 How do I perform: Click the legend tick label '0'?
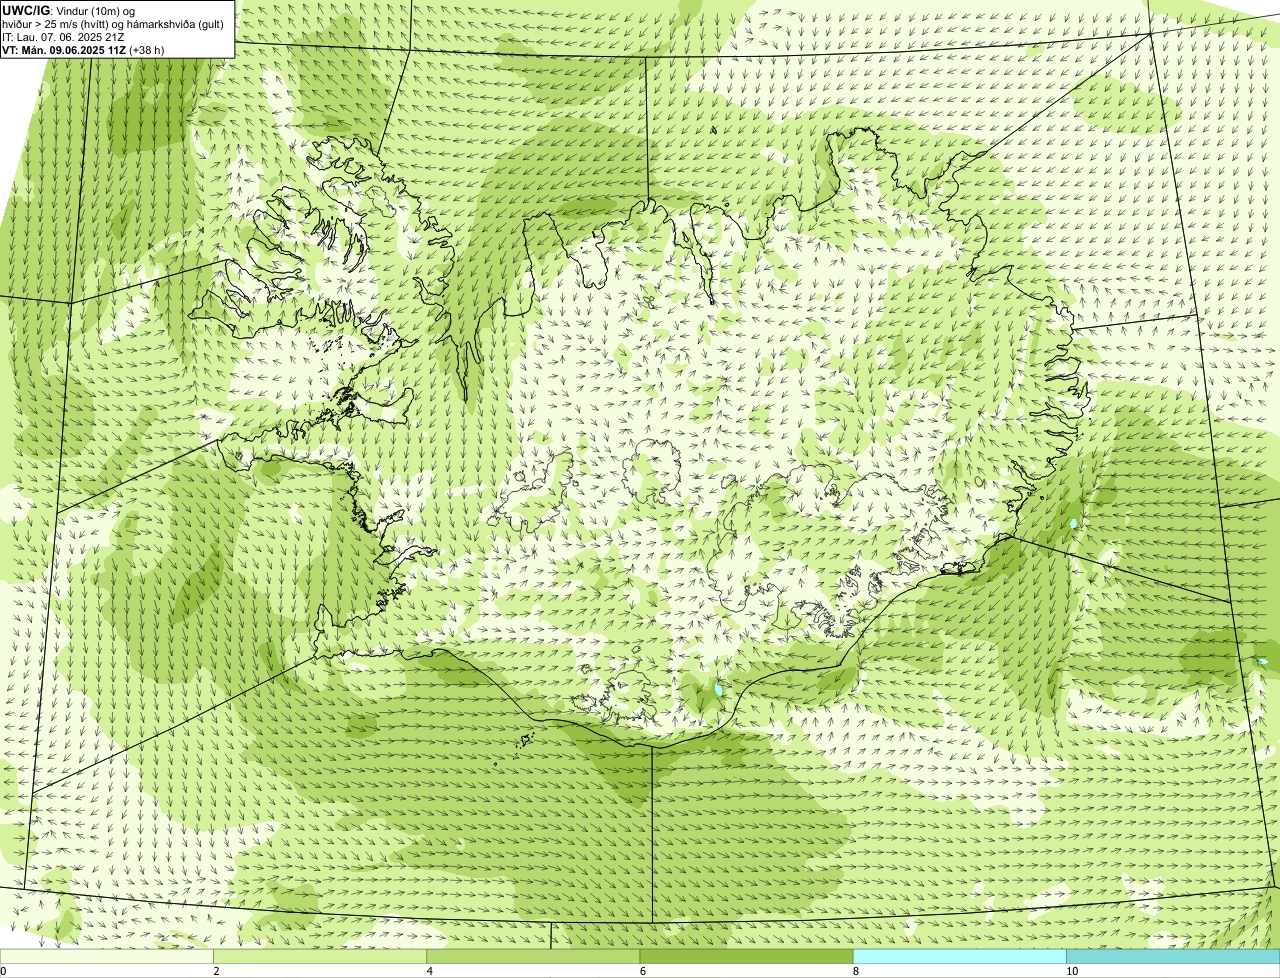[4, 971]
